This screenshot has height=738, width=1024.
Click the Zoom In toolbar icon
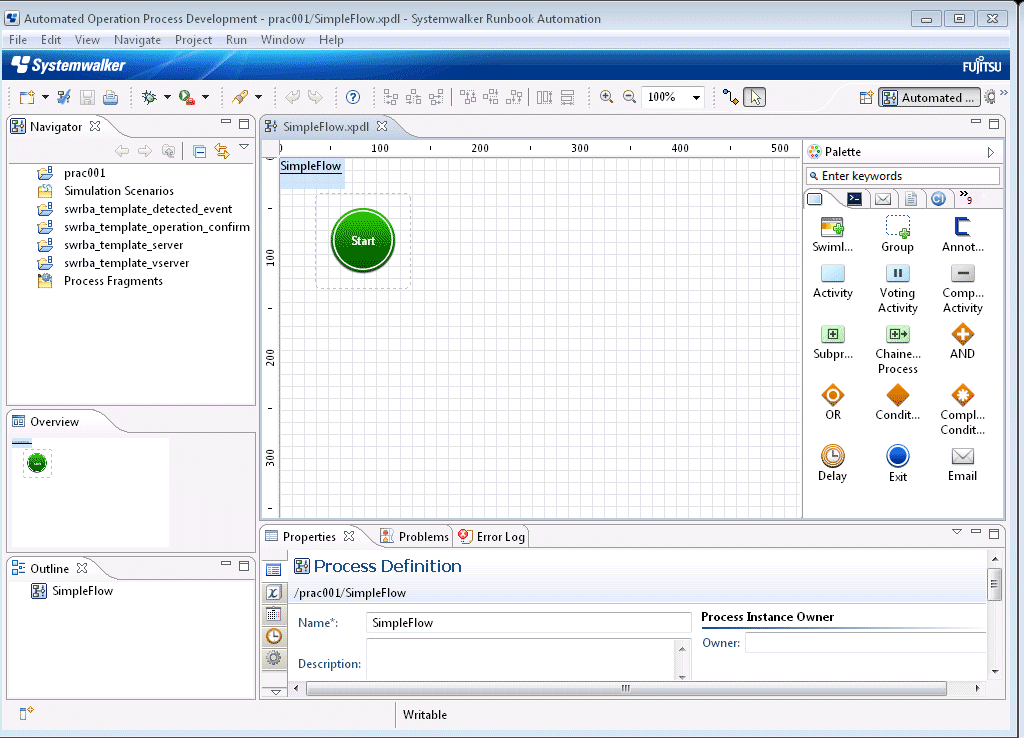coord(606,97)
